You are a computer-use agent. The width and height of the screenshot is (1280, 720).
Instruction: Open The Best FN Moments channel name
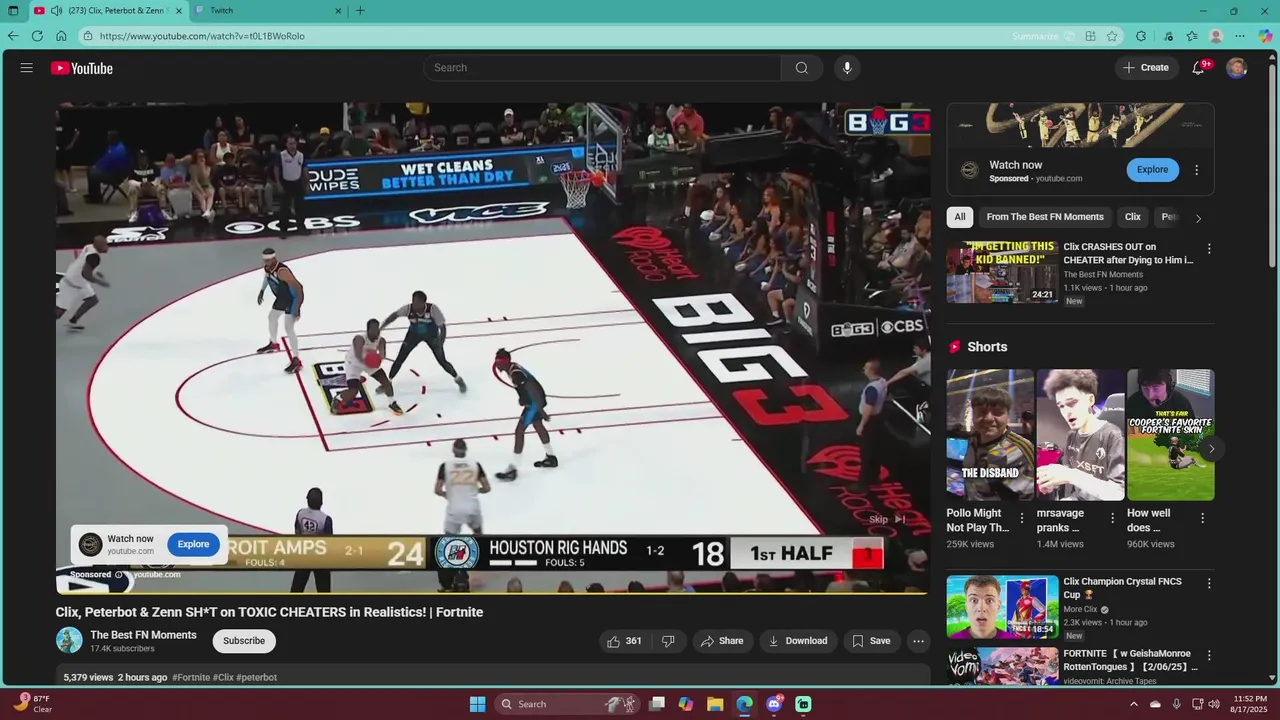(x=143, y=635)
